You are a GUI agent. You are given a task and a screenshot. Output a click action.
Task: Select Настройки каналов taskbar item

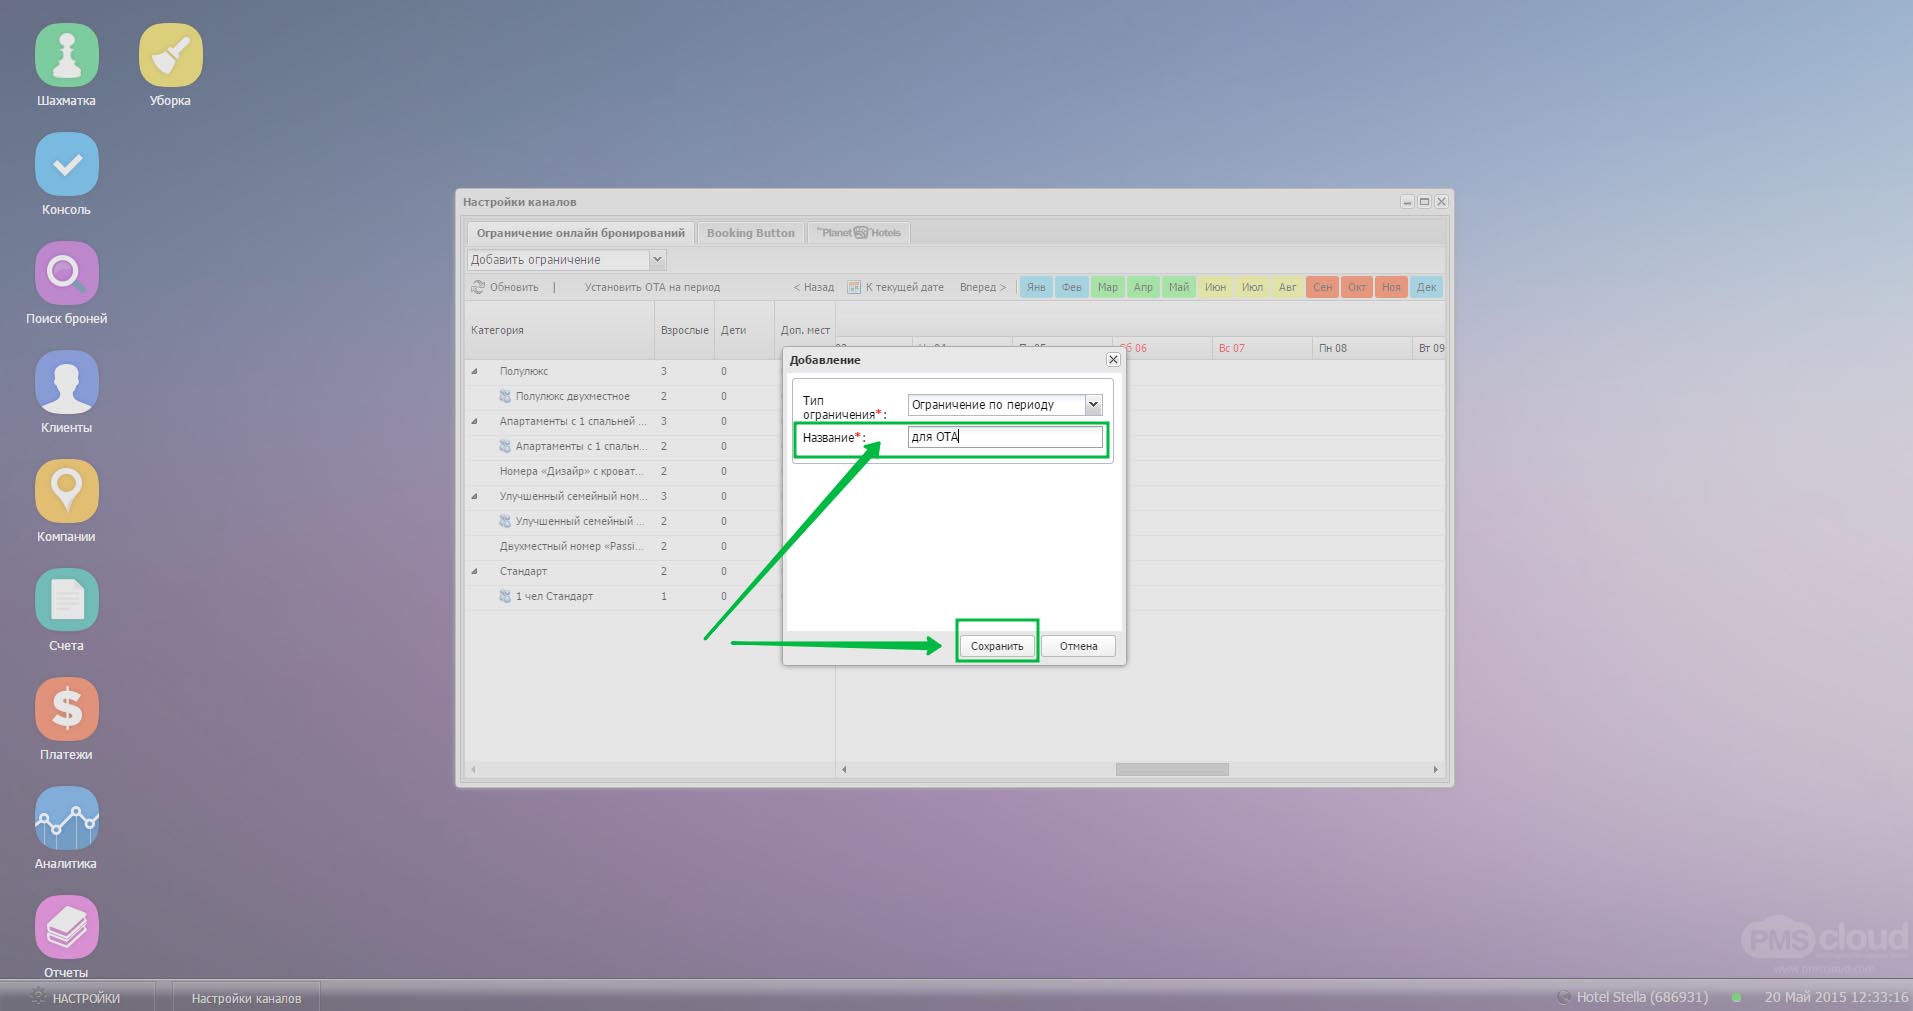coord(246,997)
